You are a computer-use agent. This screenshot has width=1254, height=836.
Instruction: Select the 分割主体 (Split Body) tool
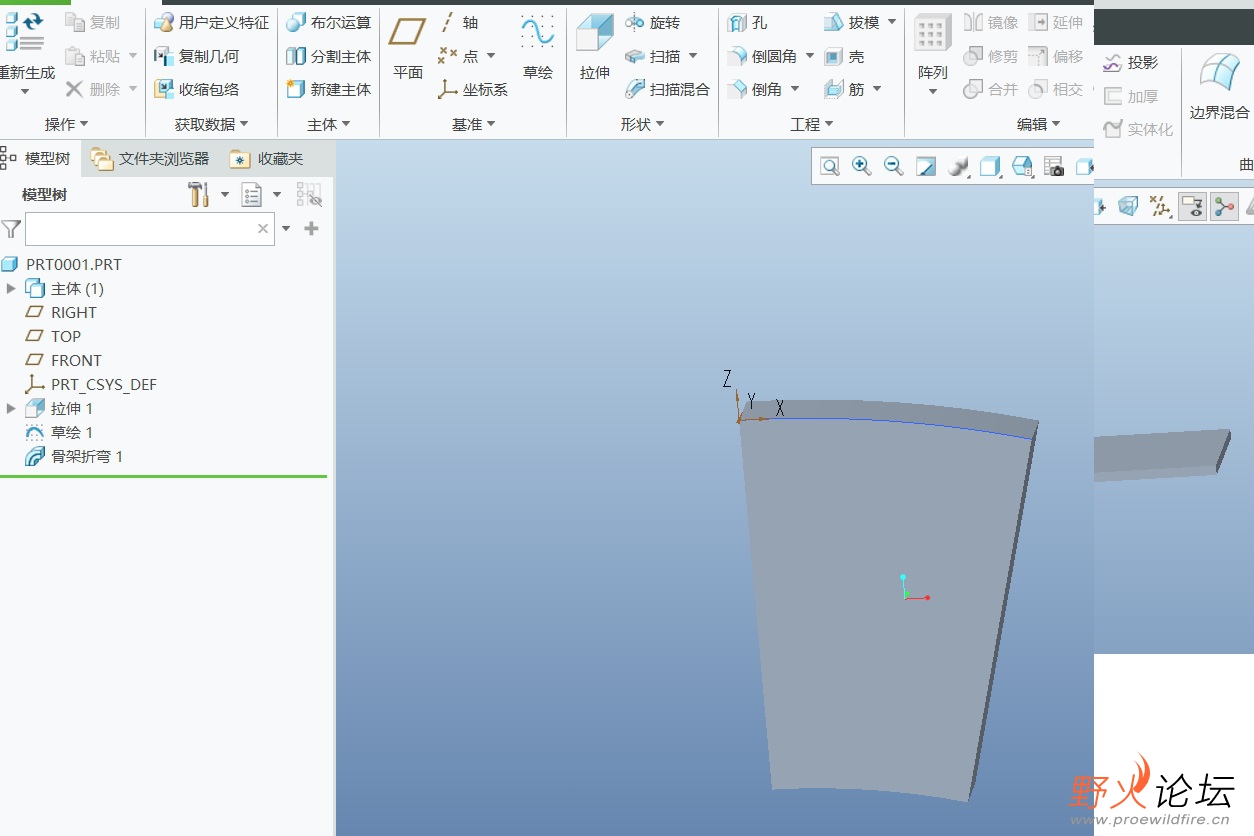pos(328,56)
